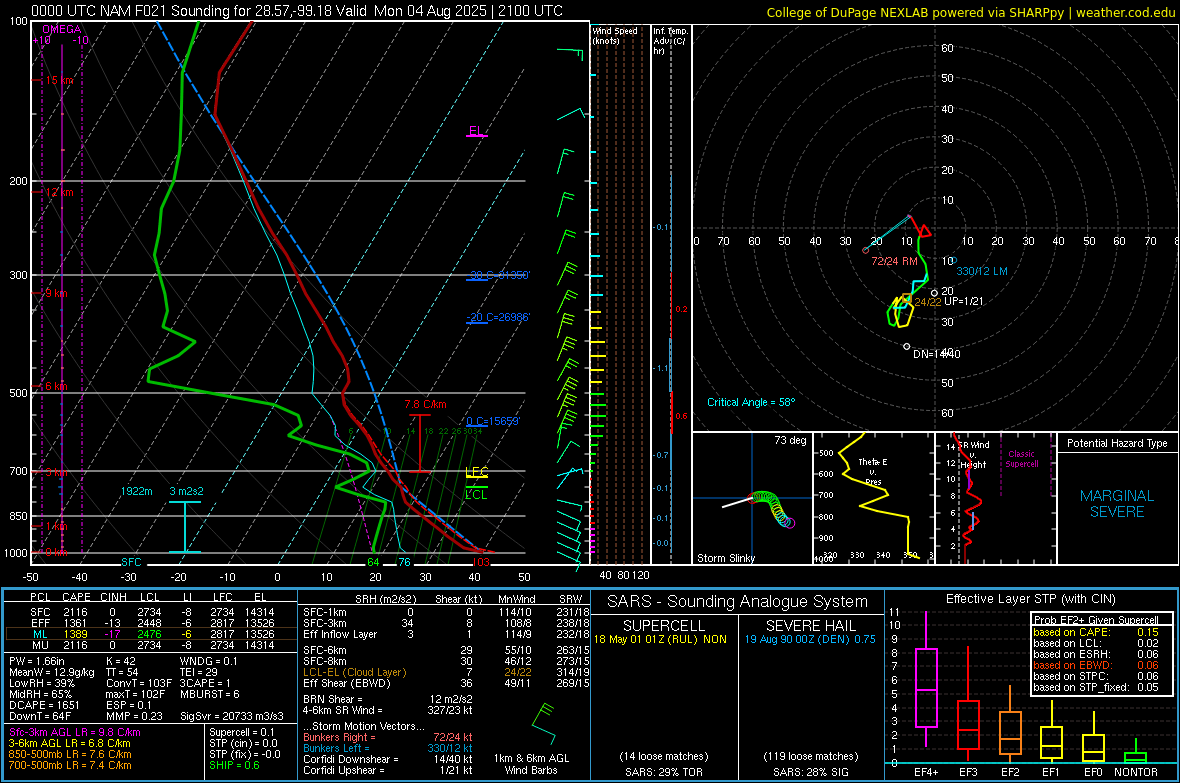This screenshot has height=783, width=1180.
Task: Click the SR Wind v. Height panel label
Action: (973, 455)
